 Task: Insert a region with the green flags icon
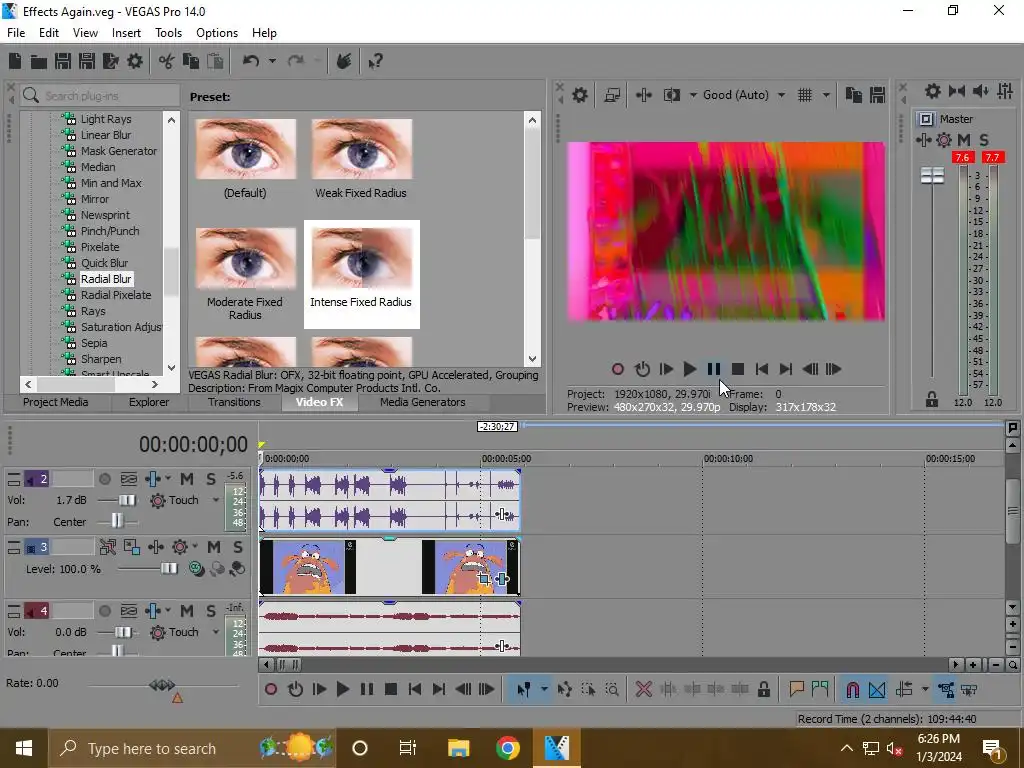coord(820,689)
